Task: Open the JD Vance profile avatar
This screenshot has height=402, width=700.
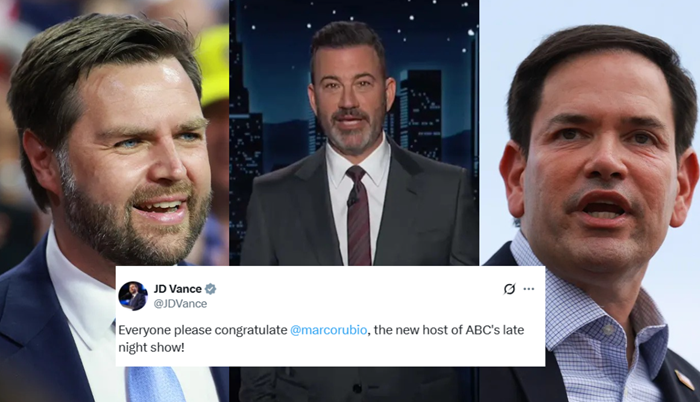Action: [133, 296]
